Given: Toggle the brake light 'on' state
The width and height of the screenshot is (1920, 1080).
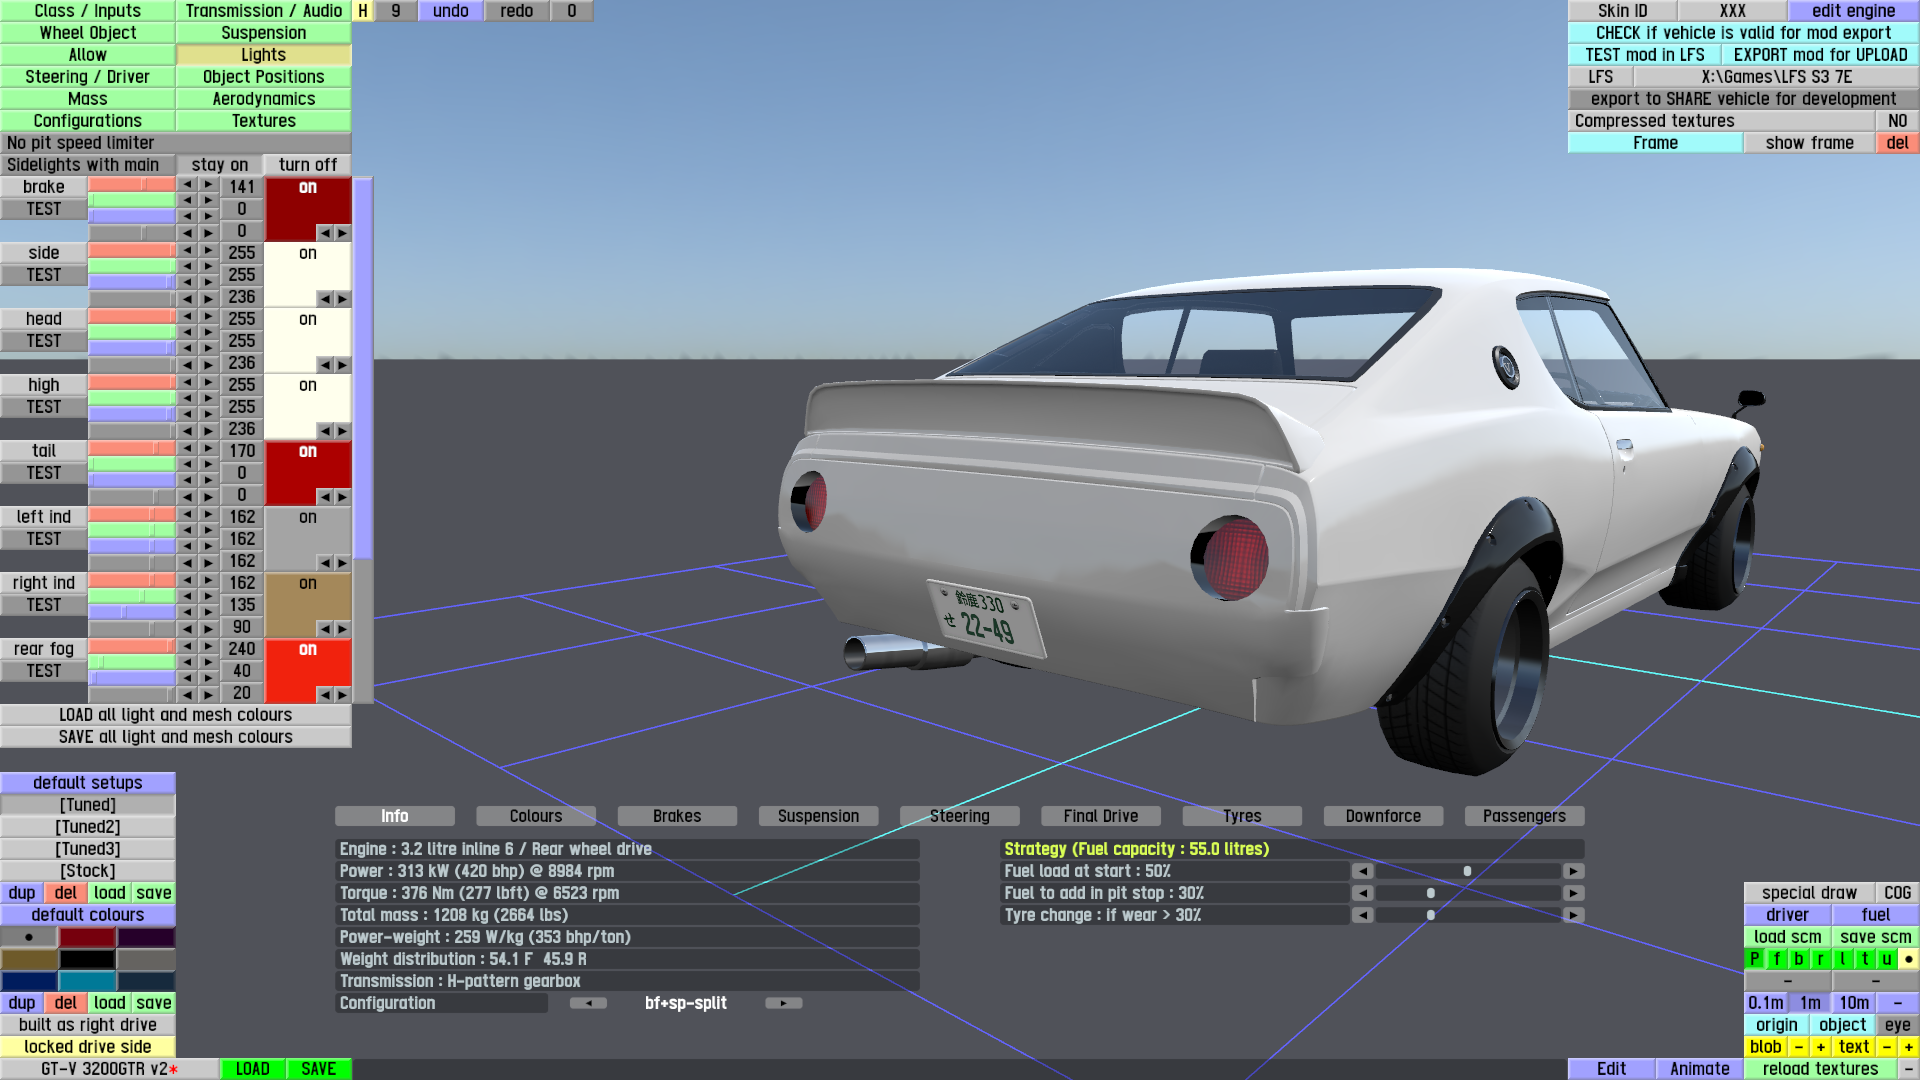Looking at the screenshot, I should pyautogui.click(x=307, y=188).
